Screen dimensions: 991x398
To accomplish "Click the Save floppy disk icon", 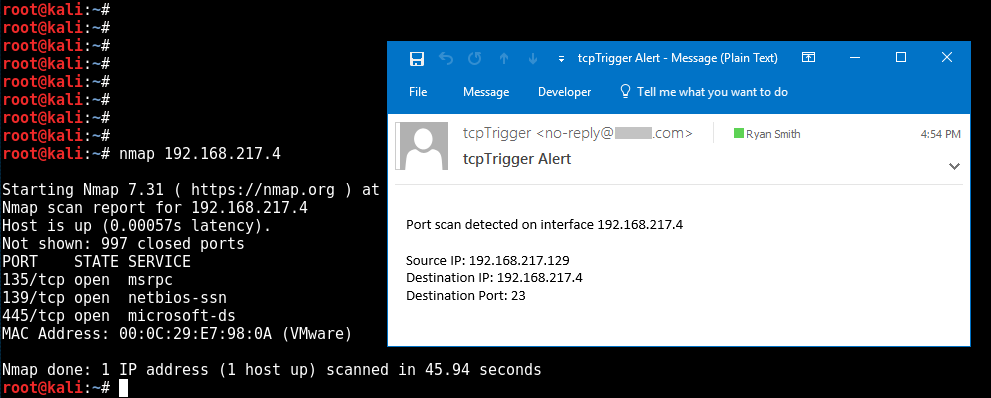I will tap(416, 59).
